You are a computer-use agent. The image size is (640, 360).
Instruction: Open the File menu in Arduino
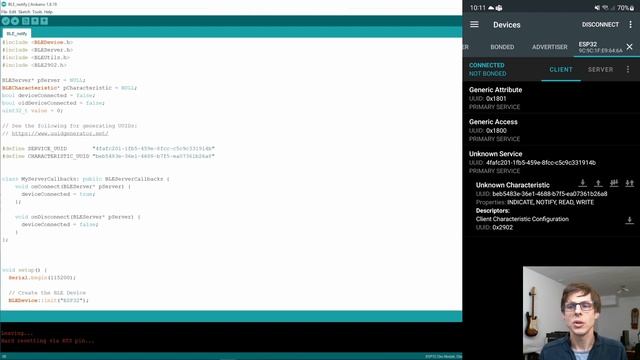coord(4,12)
